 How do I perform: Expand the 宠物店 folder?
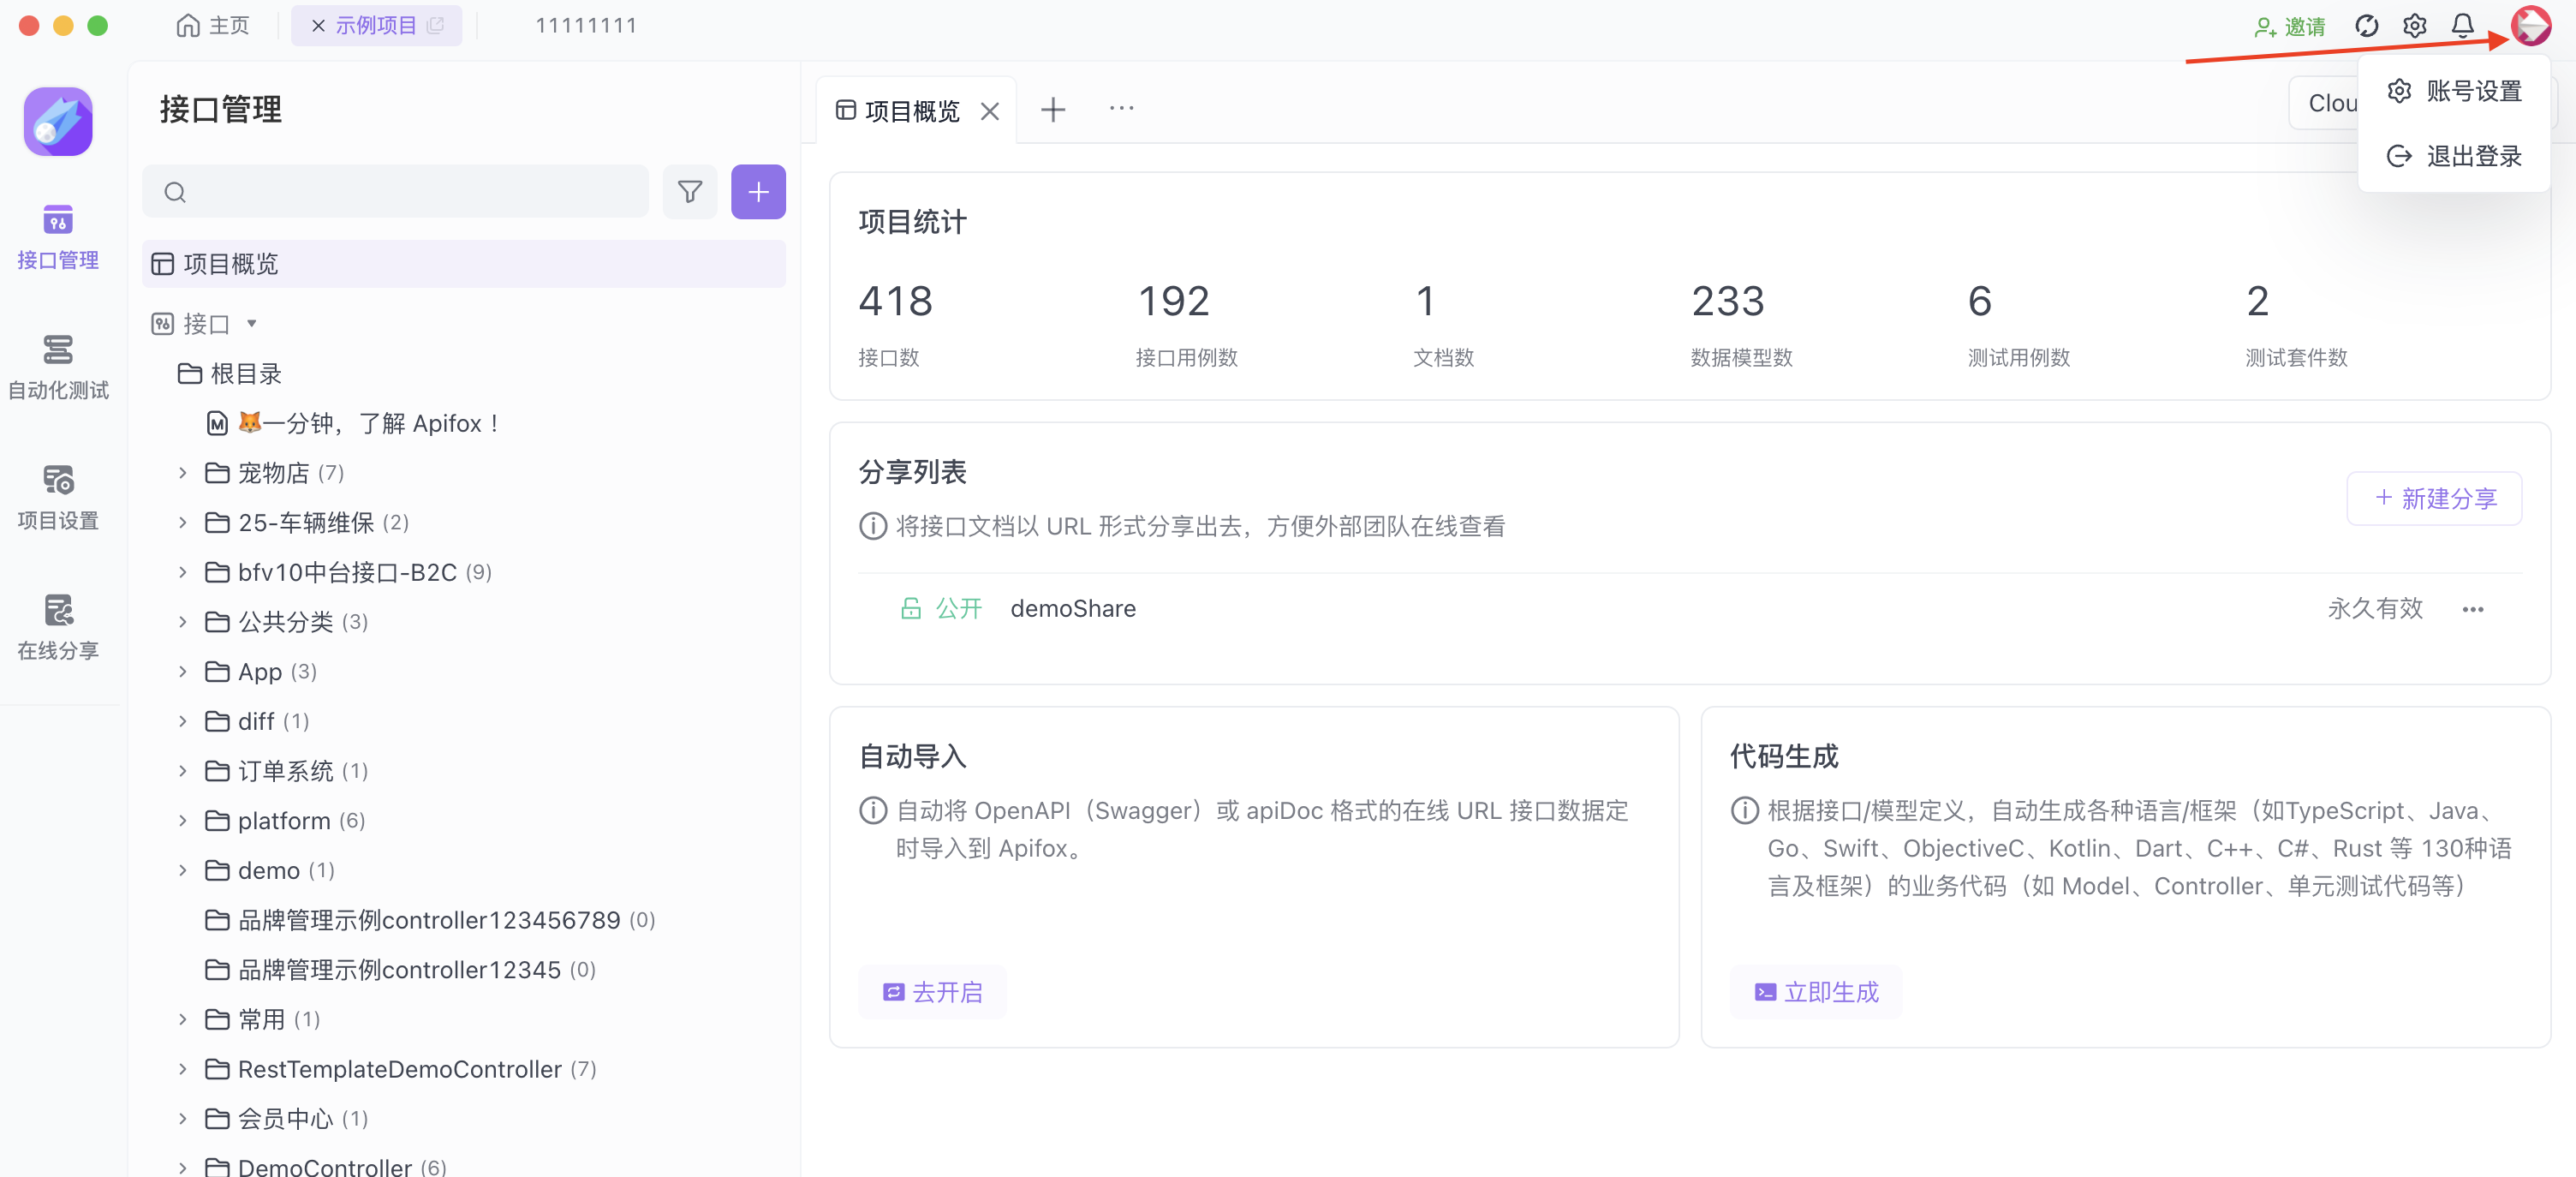click(x=183, y=472)
